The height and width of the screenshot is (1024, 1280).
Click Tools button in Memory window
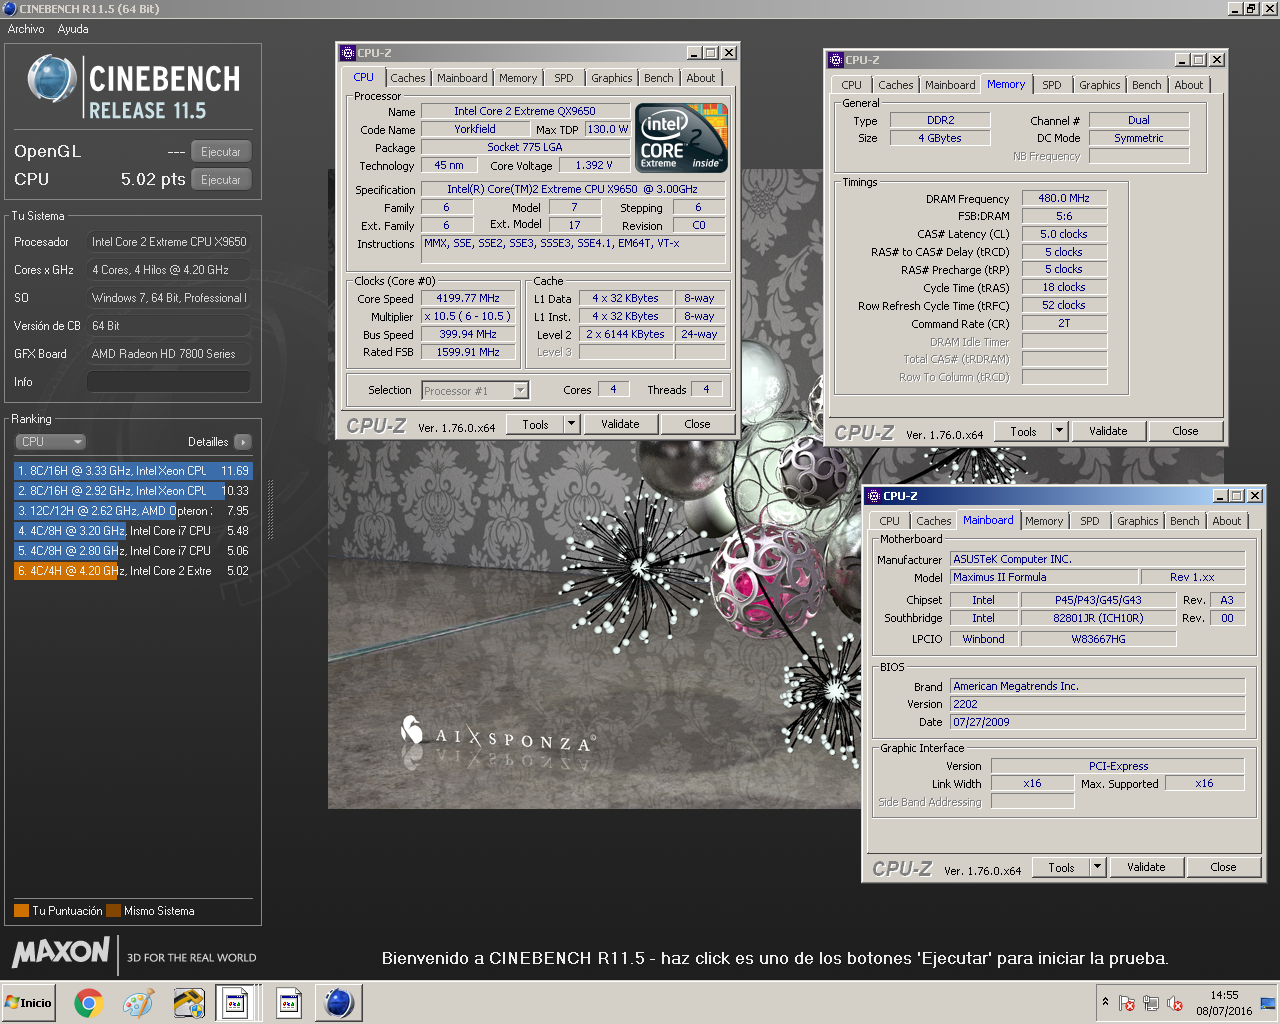click(x=1023, y=432)
